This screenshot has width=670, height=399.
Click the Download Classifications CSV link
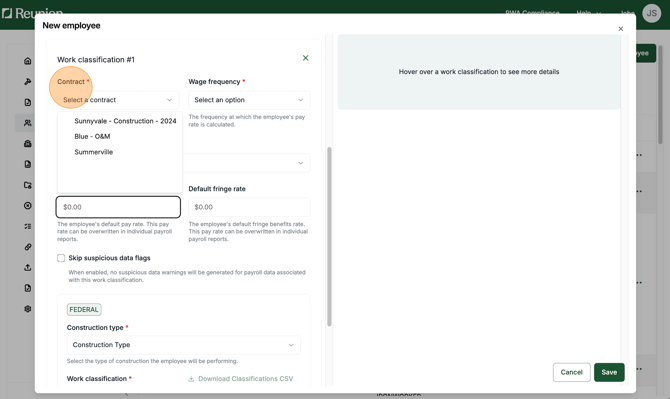246,379
